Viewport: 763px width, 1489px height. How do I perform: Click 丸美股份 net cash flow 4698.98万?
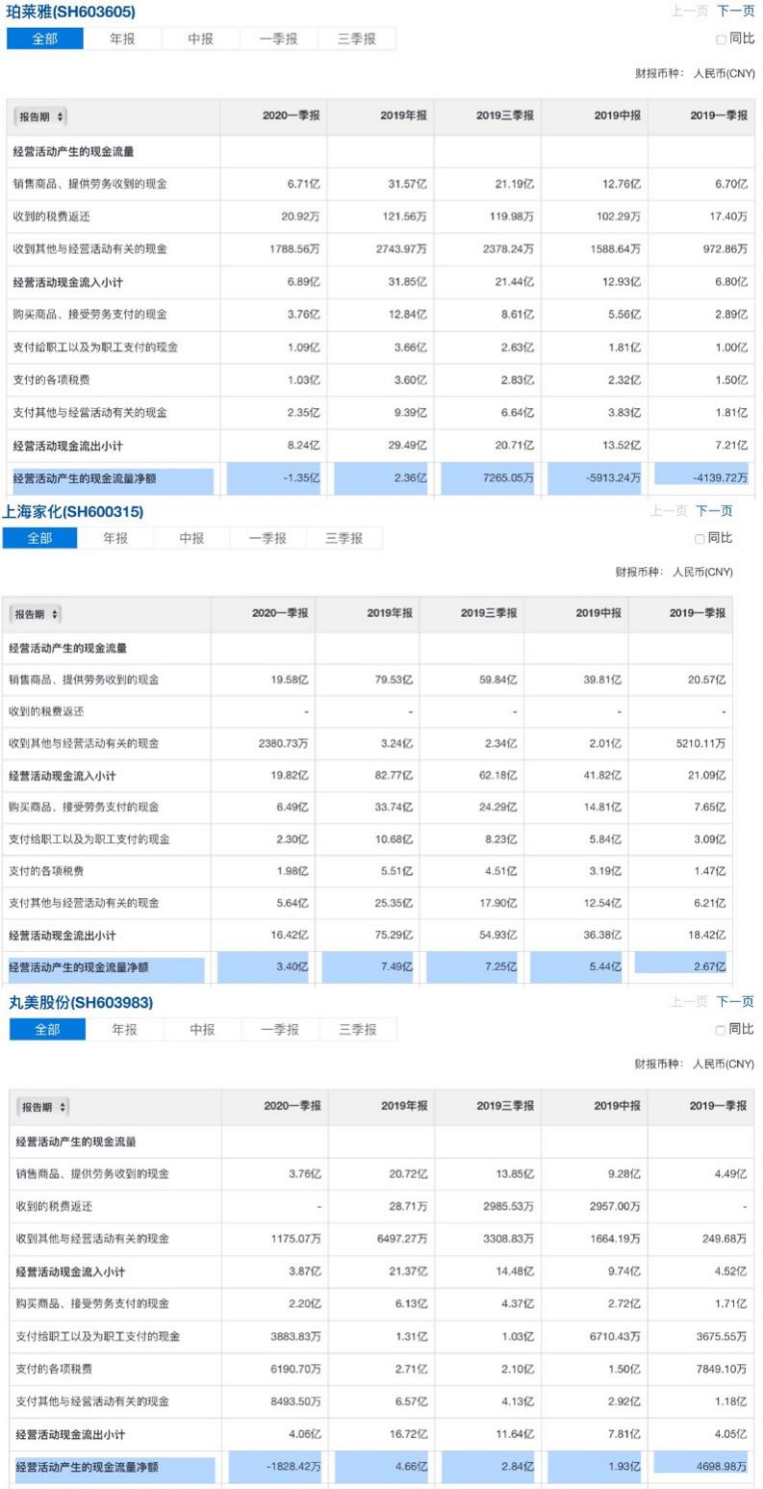[719, 1468]
